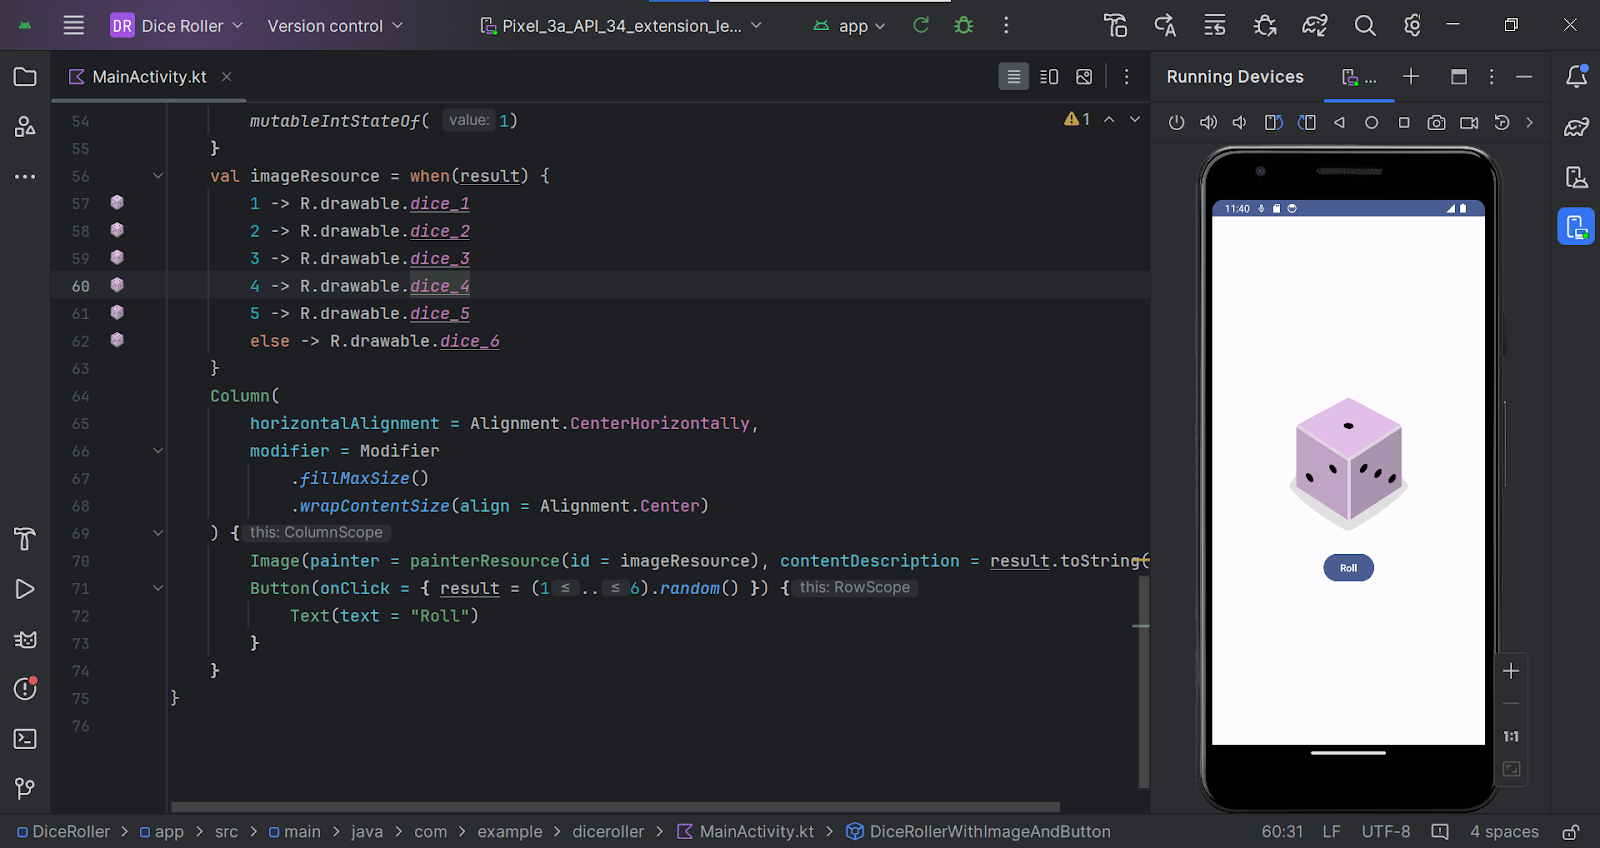Click DiceRollerWithImageAndButton breadcrumb

pyautogui.click(x=978, y=832)
